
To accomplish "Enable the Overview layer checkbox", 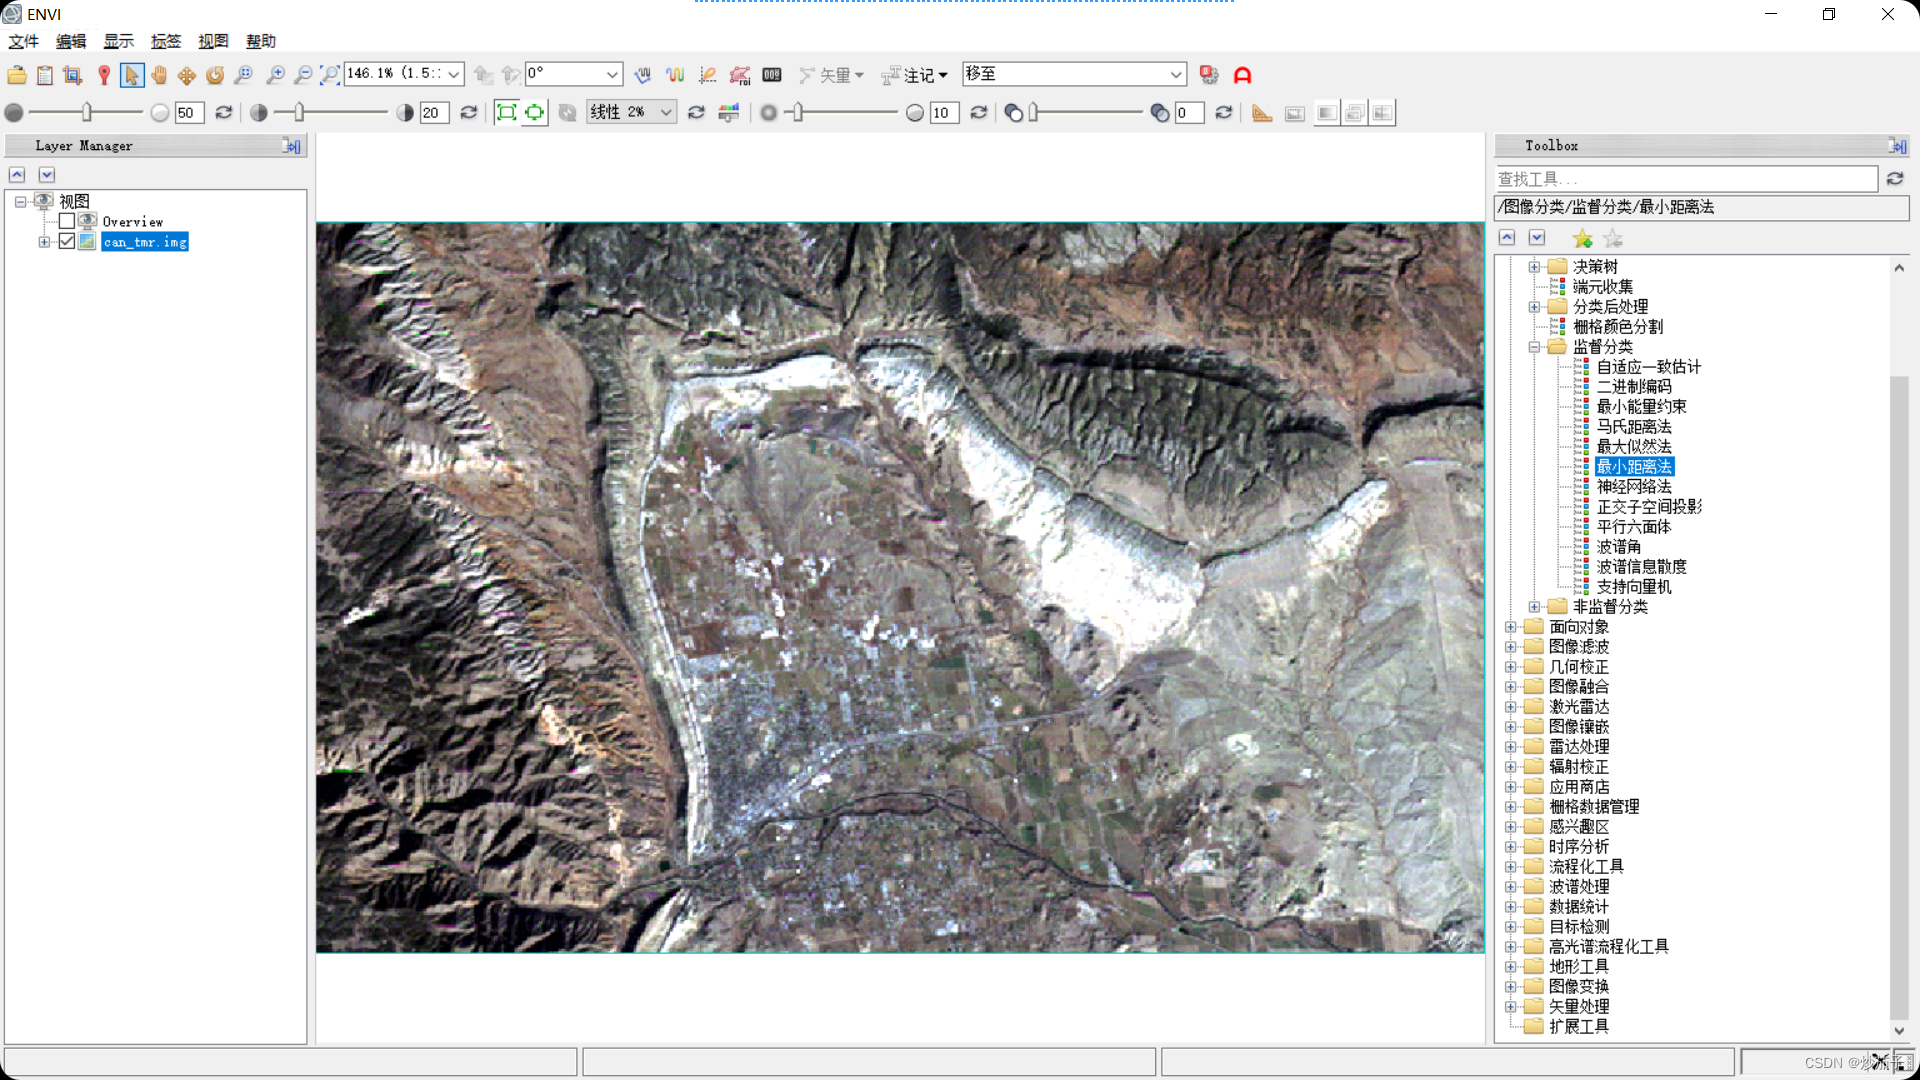I will pos(67,221).
